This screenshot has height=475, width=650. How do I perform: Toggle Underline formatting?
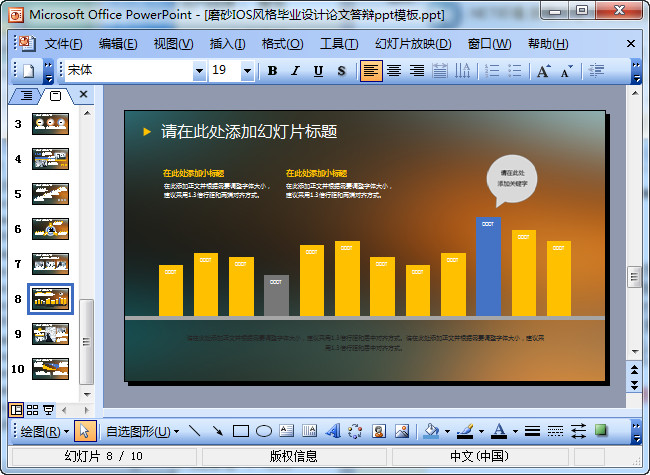[x=318, y=71]
